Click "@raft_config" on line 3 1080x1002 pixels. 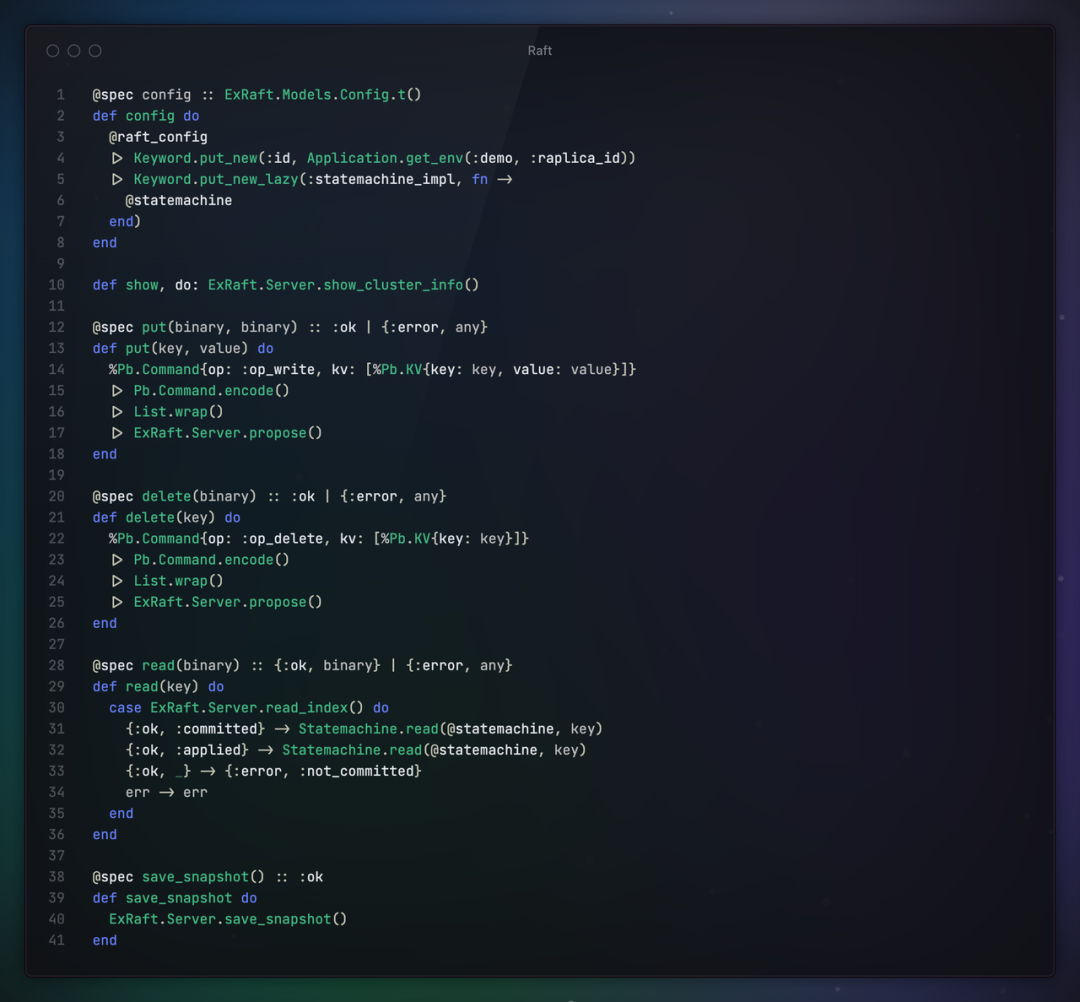tap(158, 137)
